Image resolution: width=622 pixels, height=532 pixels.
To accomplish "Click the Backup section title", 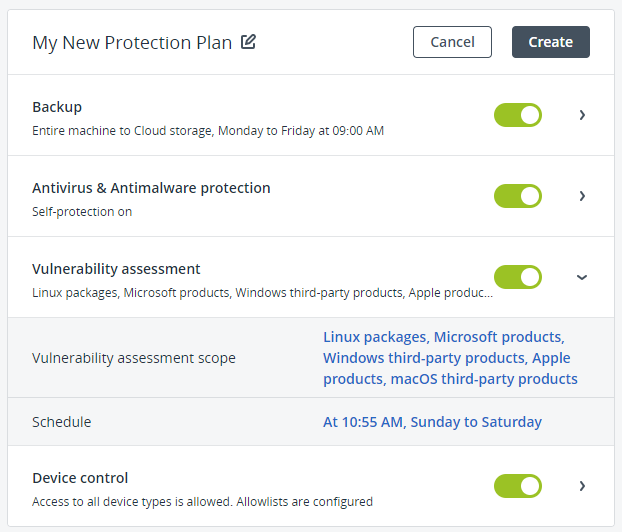I will [x=57, y=107].
